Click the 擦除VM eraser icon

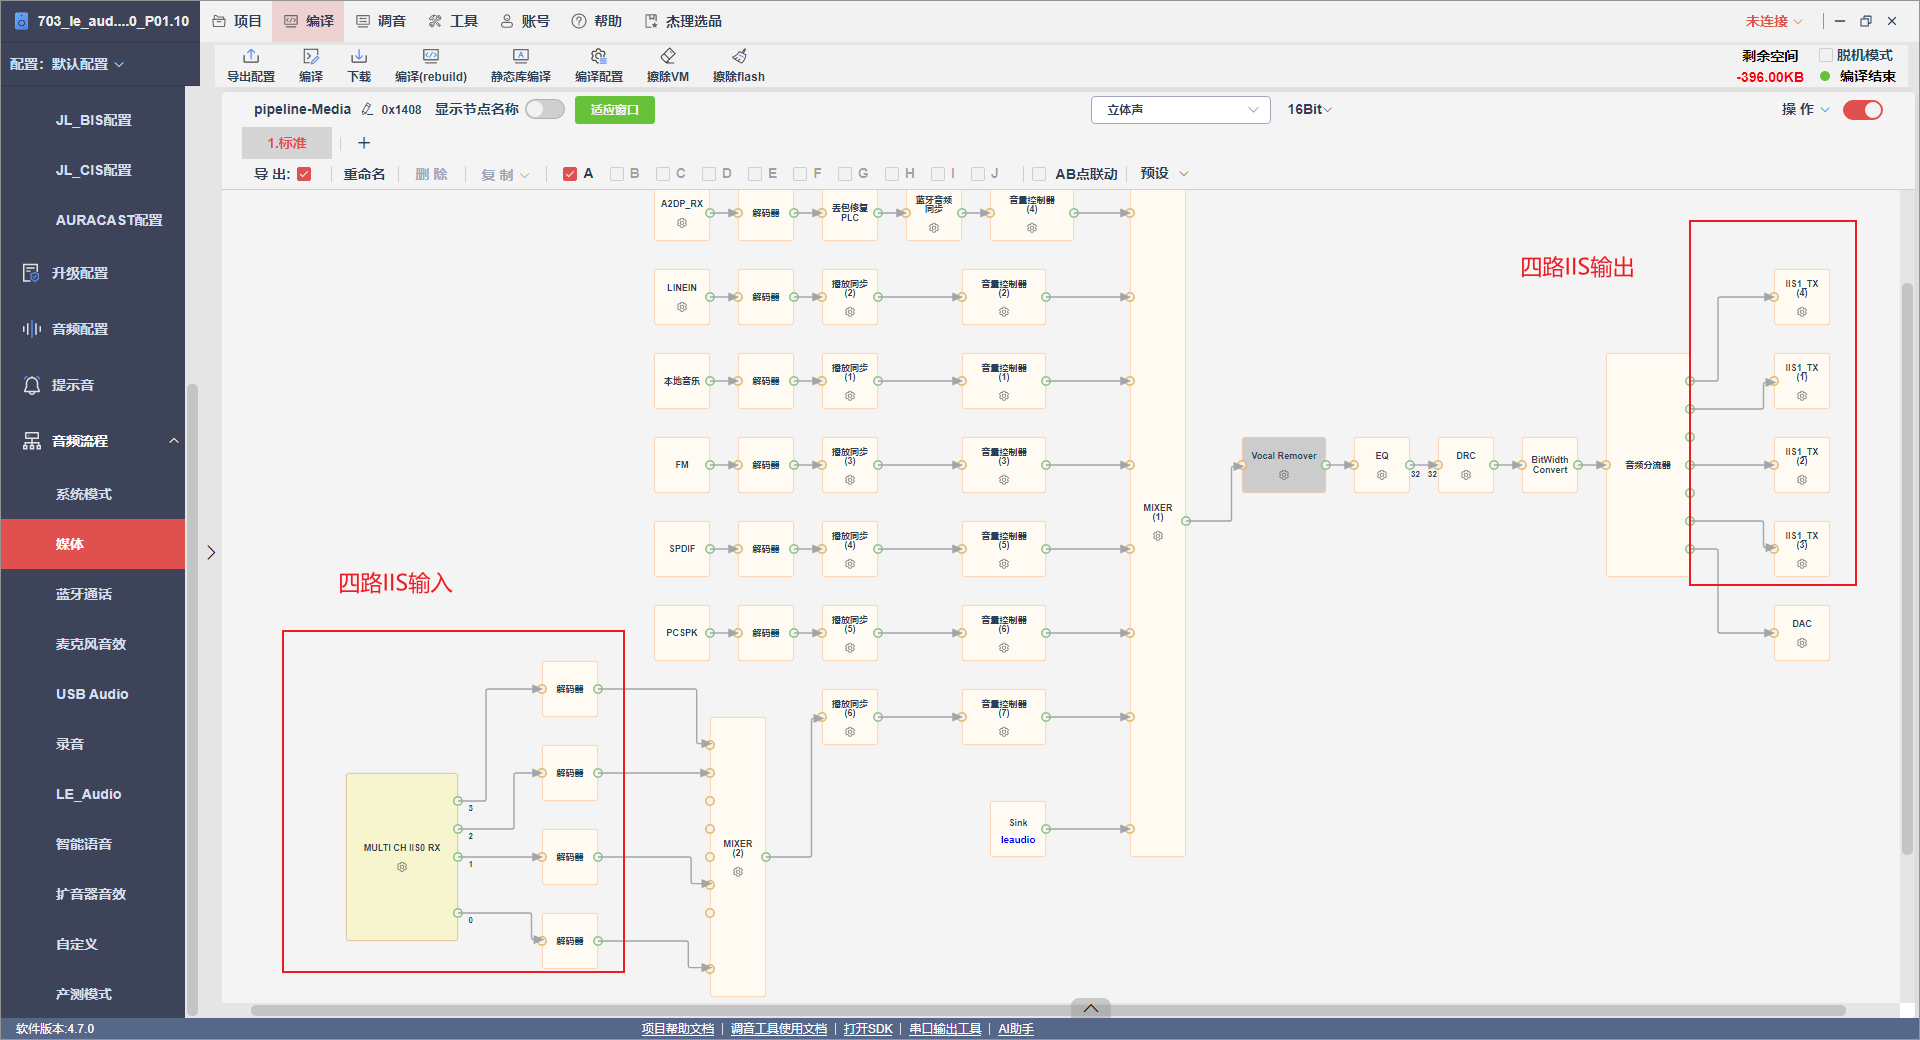(668, 56)
